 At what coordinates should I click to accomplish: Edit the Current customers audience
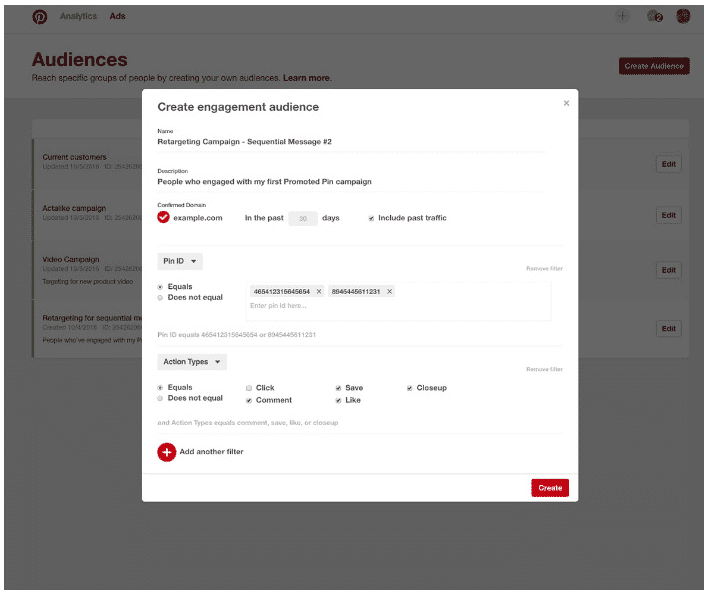point(668,164)
